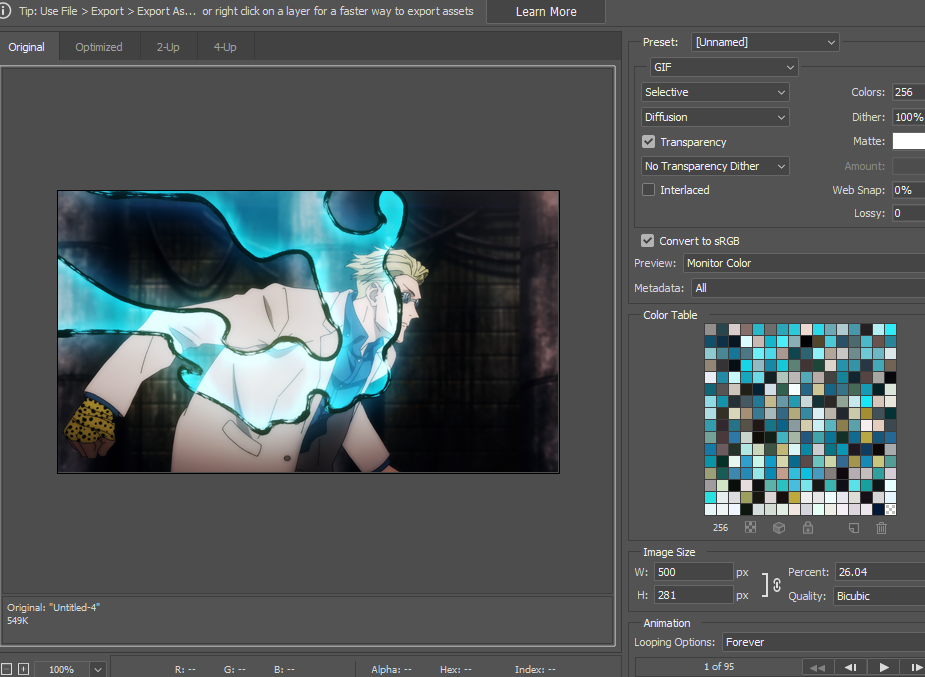Click the 'R: --' readout
The height and width of the screenshot is (677, 925).
pyautogui.click(x=185, y=669)
